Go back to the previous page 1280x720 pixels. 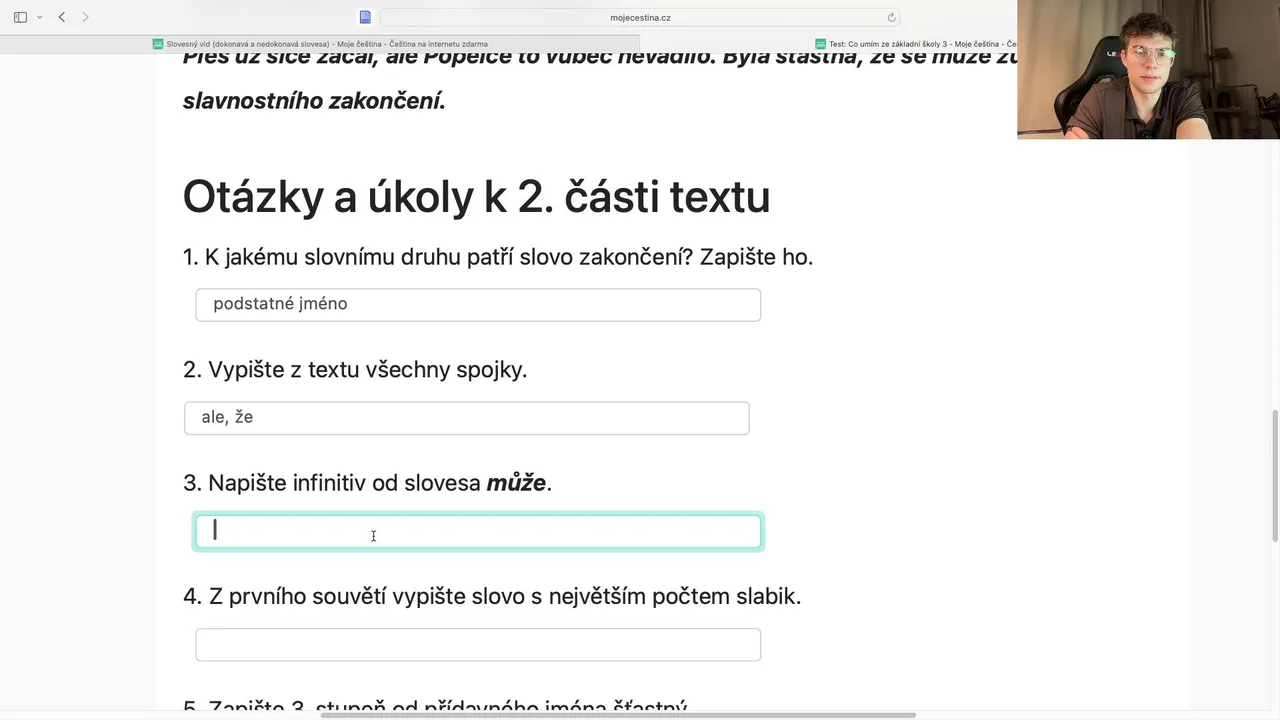pos(62,17)
